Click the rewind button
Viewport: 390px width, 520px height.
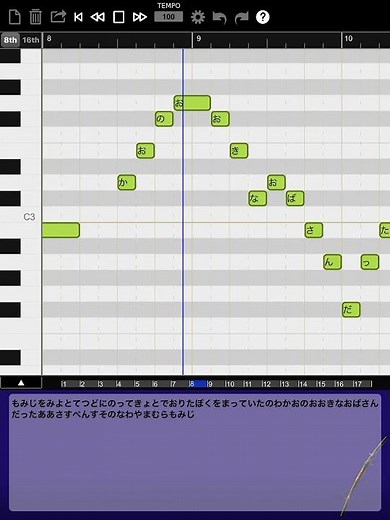point(98,17)
